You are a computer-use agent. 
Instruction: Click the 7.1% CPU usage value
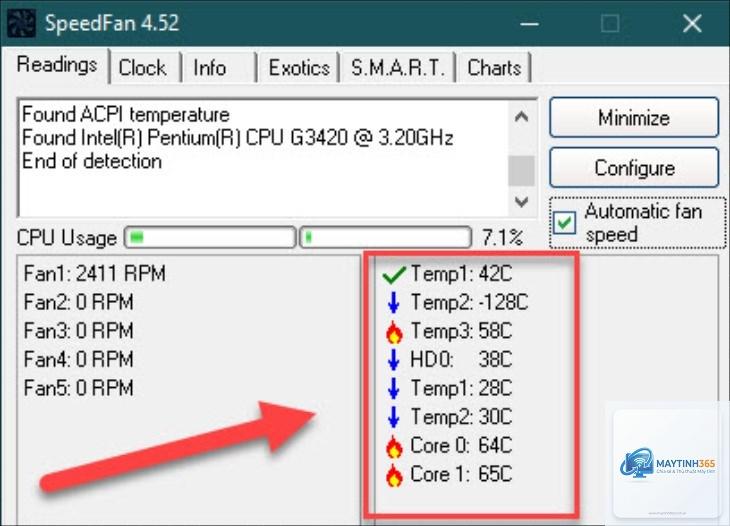coord(502,238)
